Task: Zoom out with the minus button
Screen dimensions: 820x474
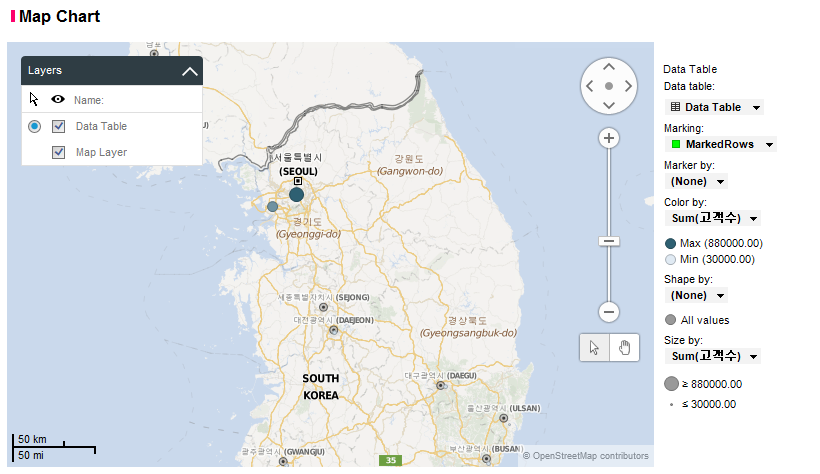Action: [x=609, y=312]
